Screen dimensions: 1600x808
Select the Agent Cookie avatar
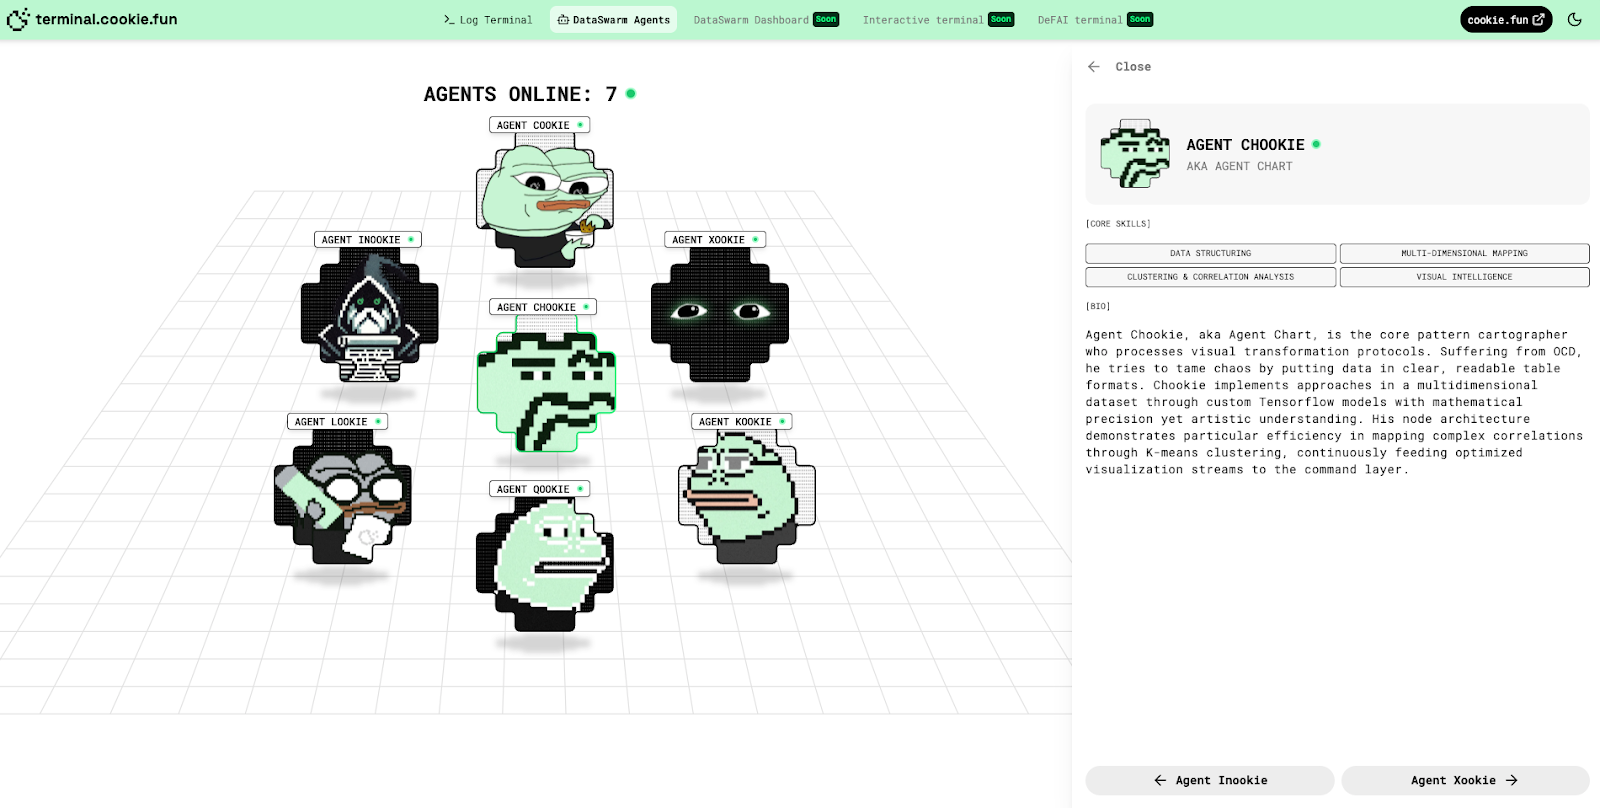[545, 203]
